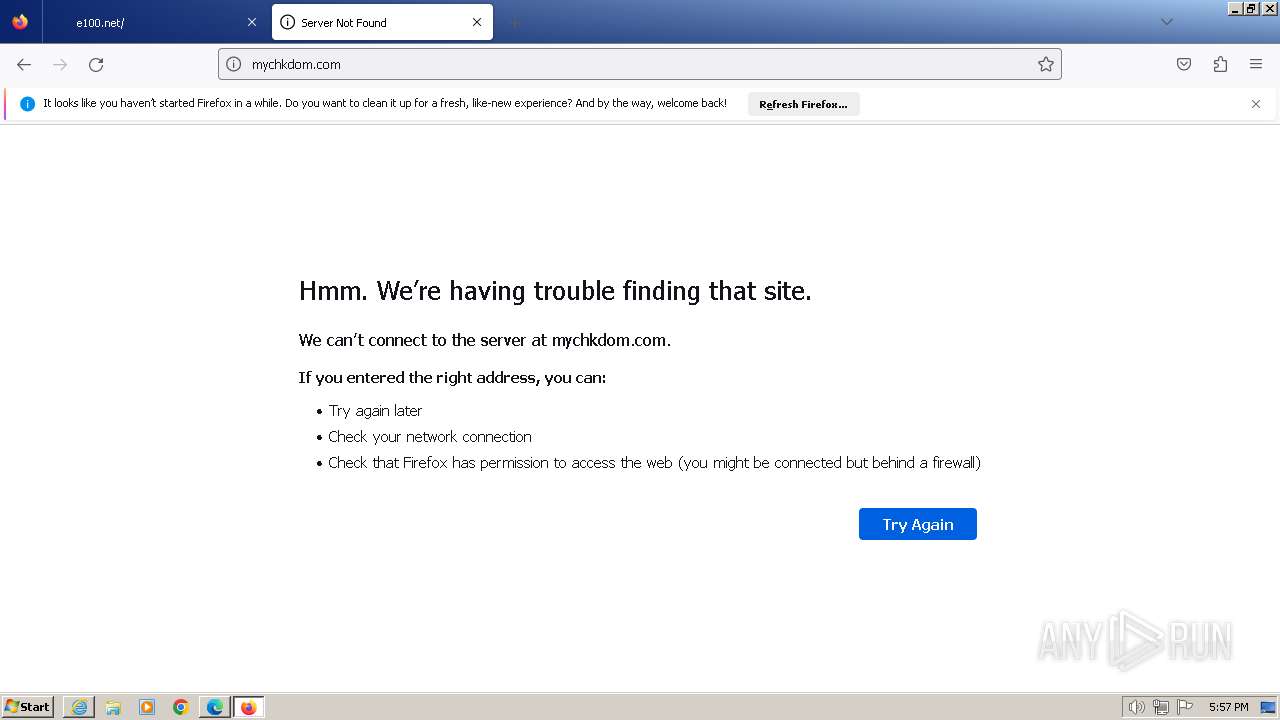Launch Microsoft Edge from taskbar

tap(215, 707)
